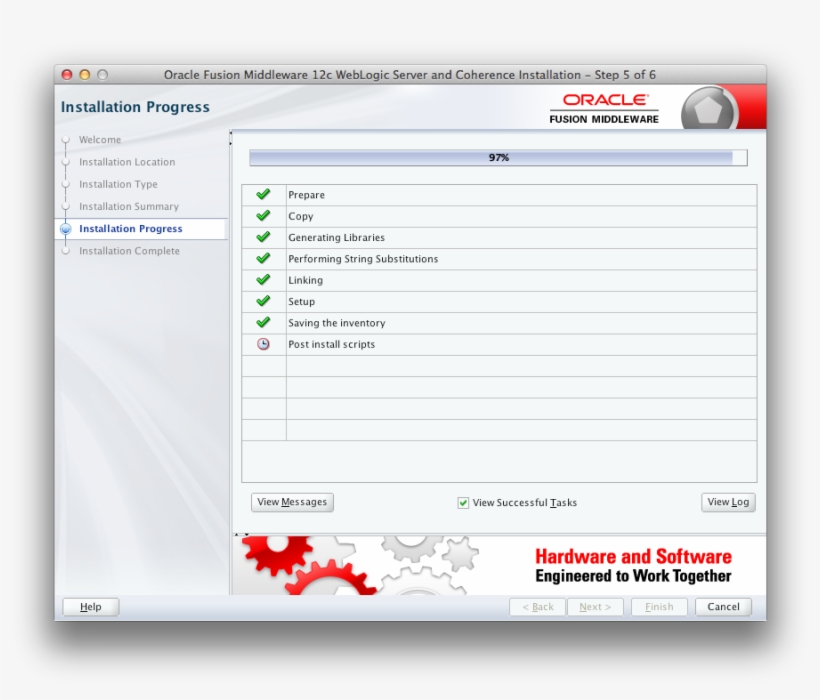Click the disabled Next button

pyautogui.click(x=595, y=607)
